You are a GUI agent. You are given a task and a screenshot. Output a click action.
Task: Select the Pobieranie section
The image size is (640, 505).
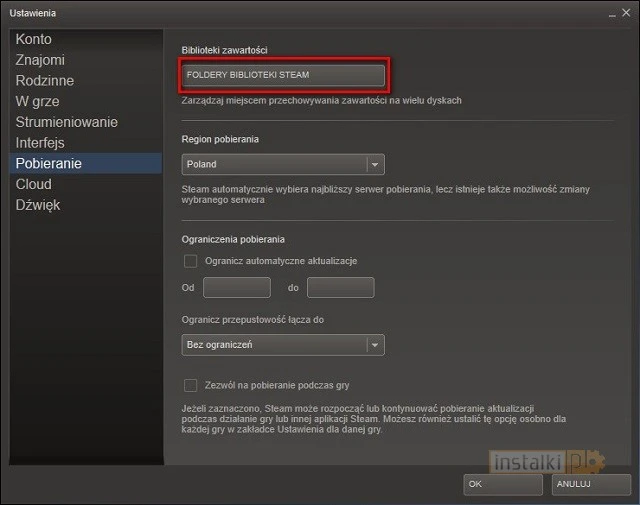tap(86, 163)
